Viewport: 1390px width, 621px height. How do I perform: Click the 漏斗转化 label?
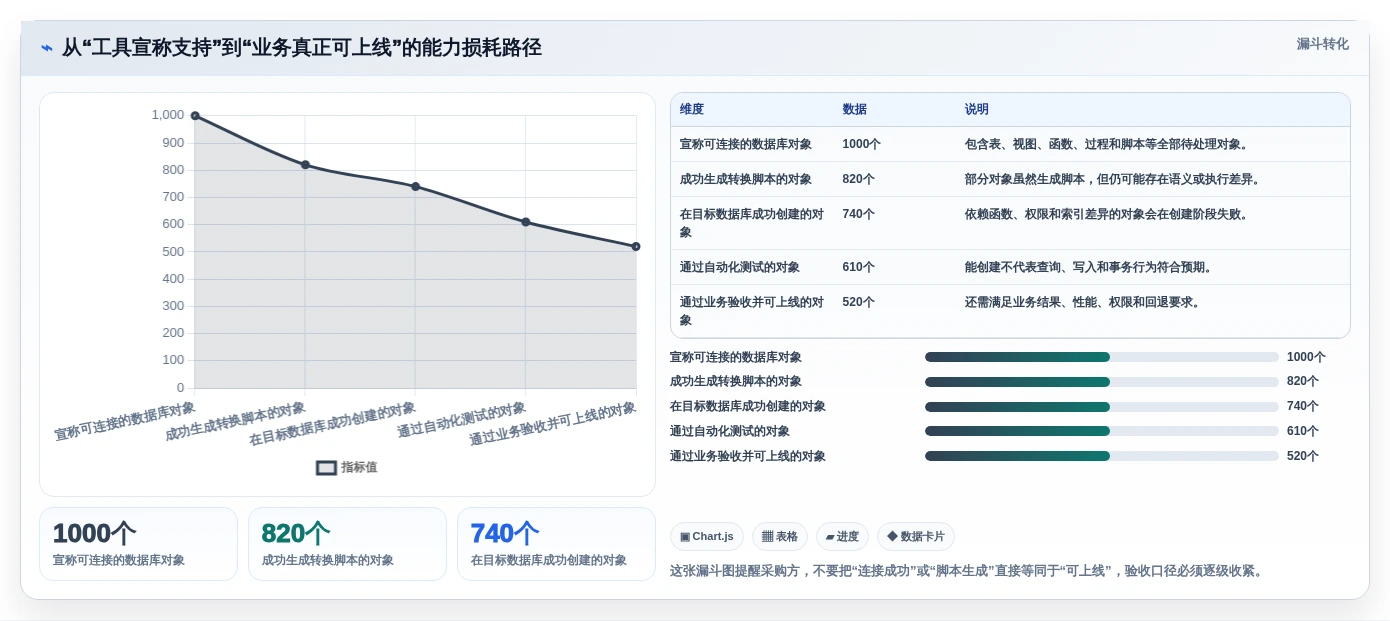pyautogui.click(x=1322, y=44)
